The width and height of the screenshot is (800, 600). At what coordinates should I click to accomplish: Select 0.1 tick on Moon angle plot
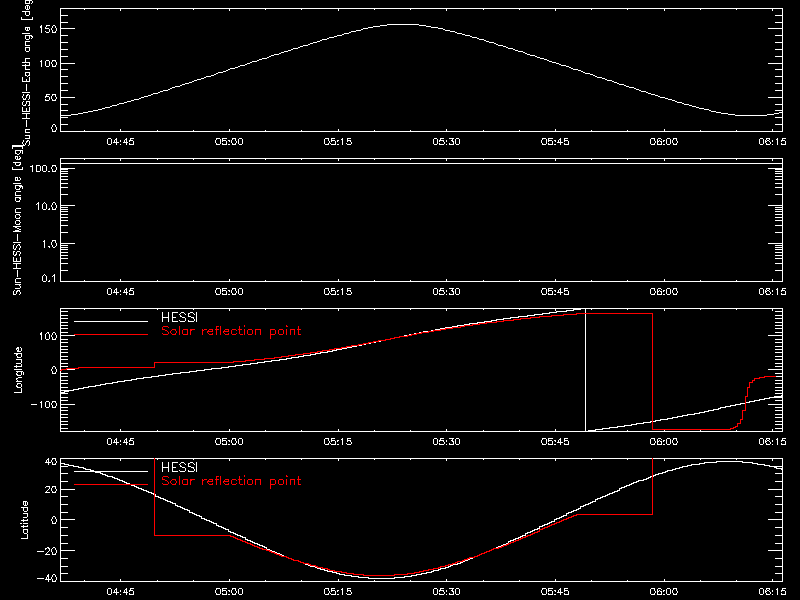tap(49, 278)
